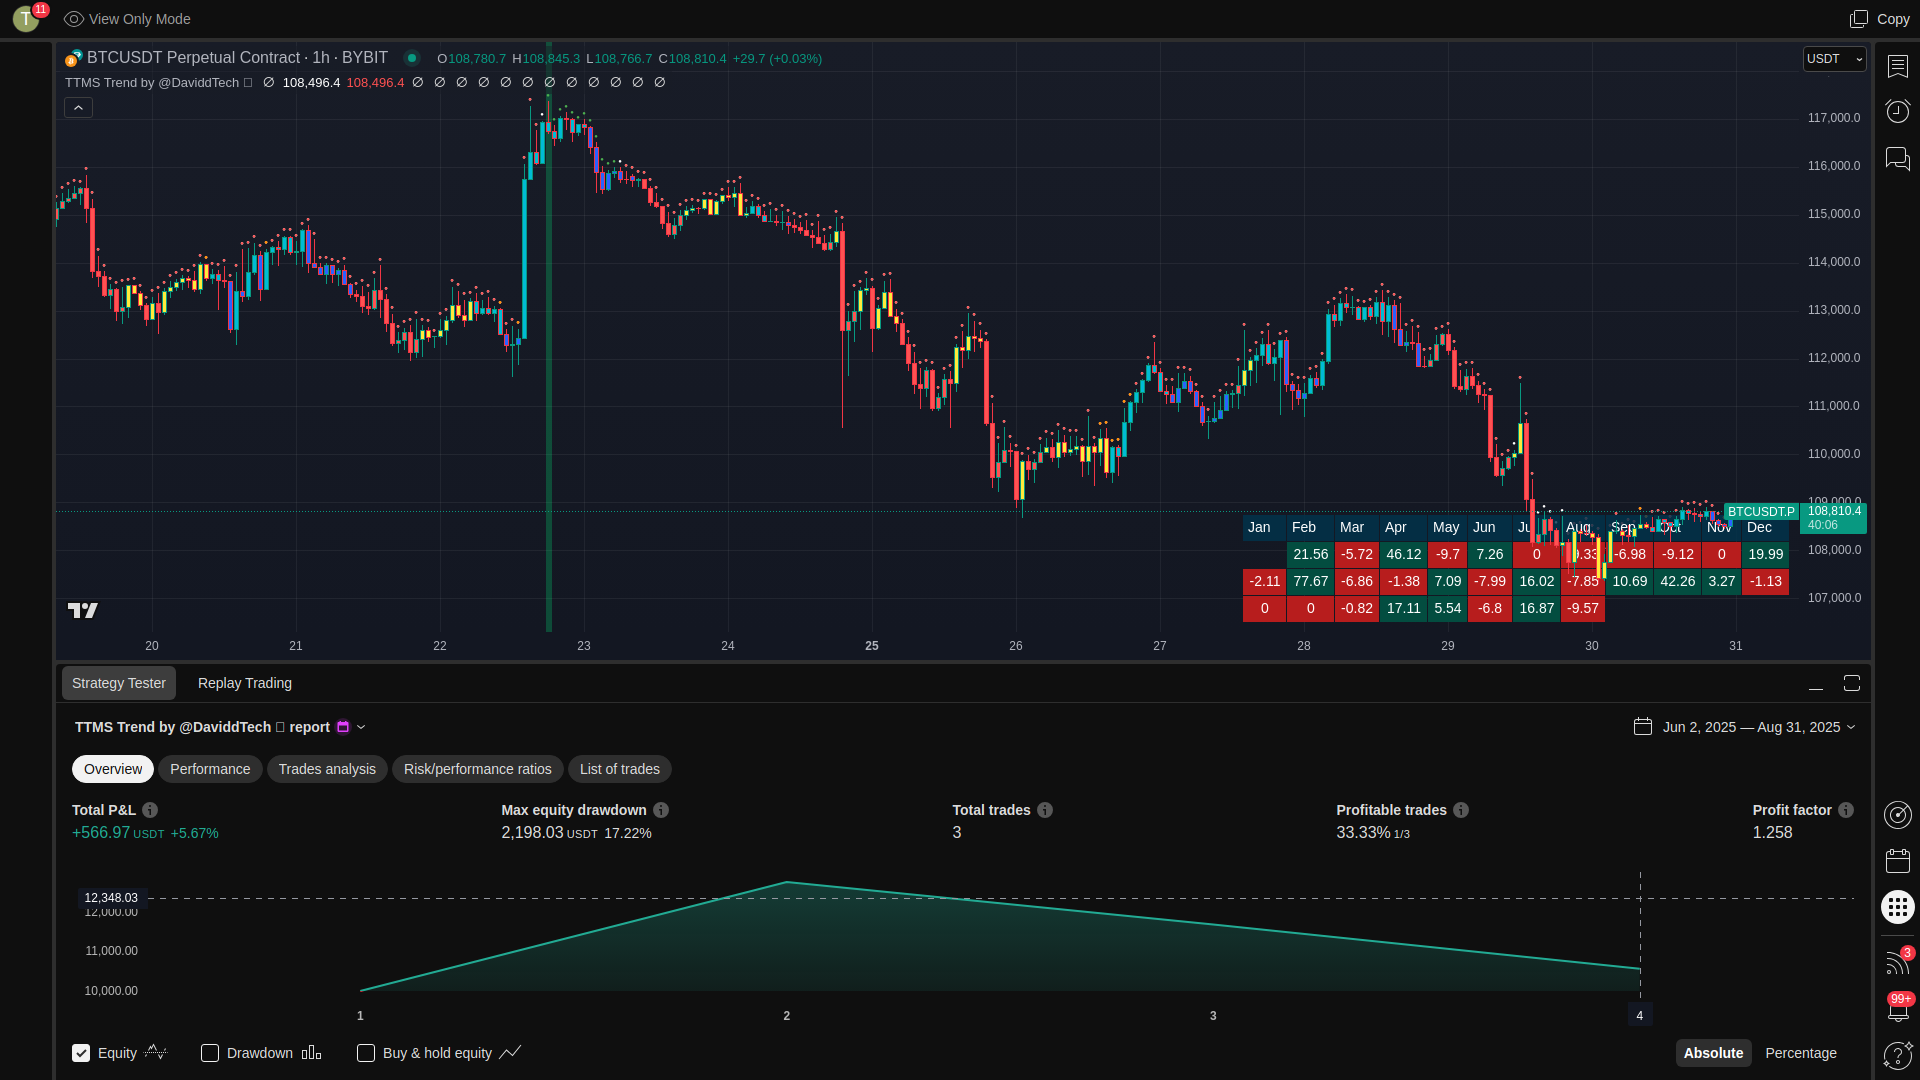Click trade marker 4 on equity axis

pyautogui.click(x=1640, y=1016)
